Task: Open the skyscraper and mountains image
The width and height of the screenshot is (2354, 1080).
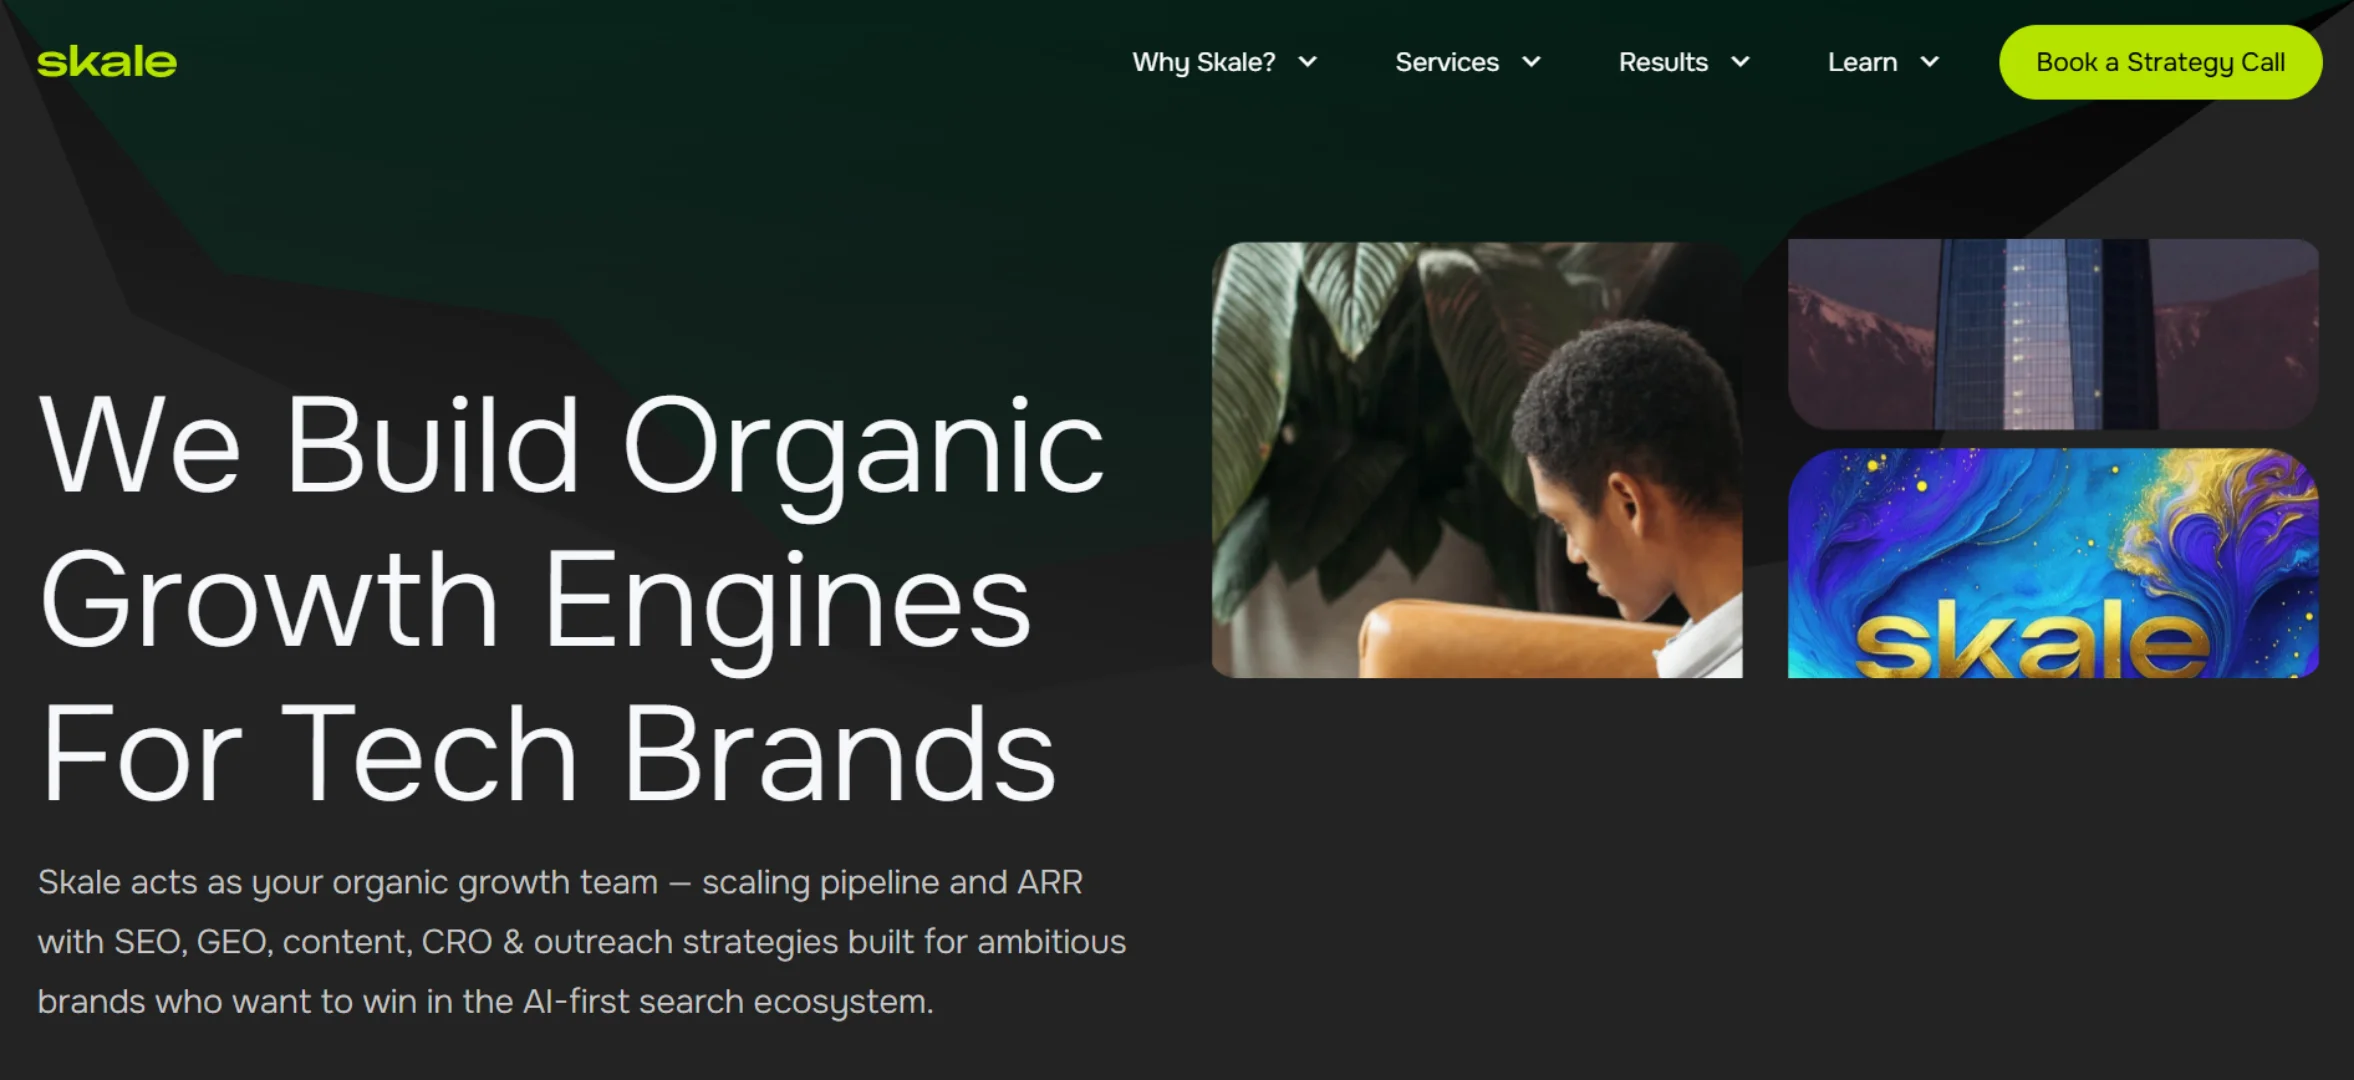Action: click(2053, 334)
